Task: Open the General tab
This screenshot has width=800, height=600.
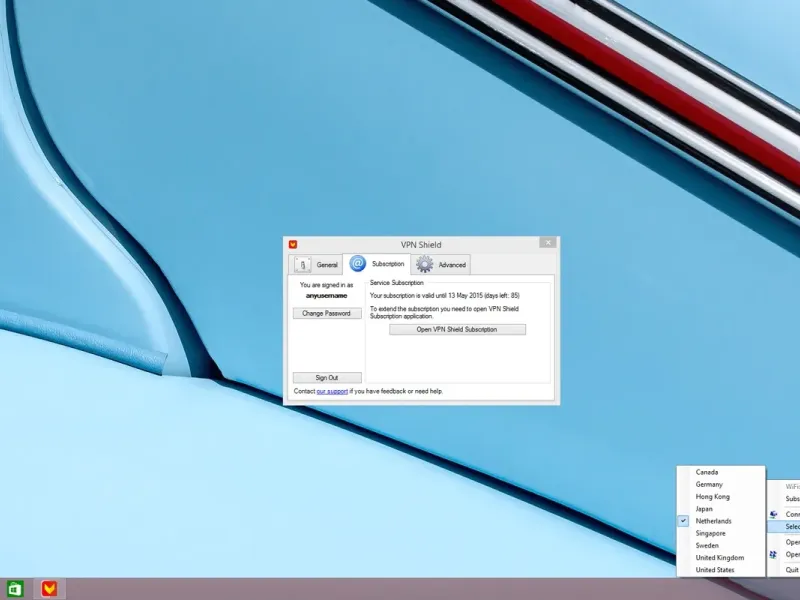Action: pos(316,265)
